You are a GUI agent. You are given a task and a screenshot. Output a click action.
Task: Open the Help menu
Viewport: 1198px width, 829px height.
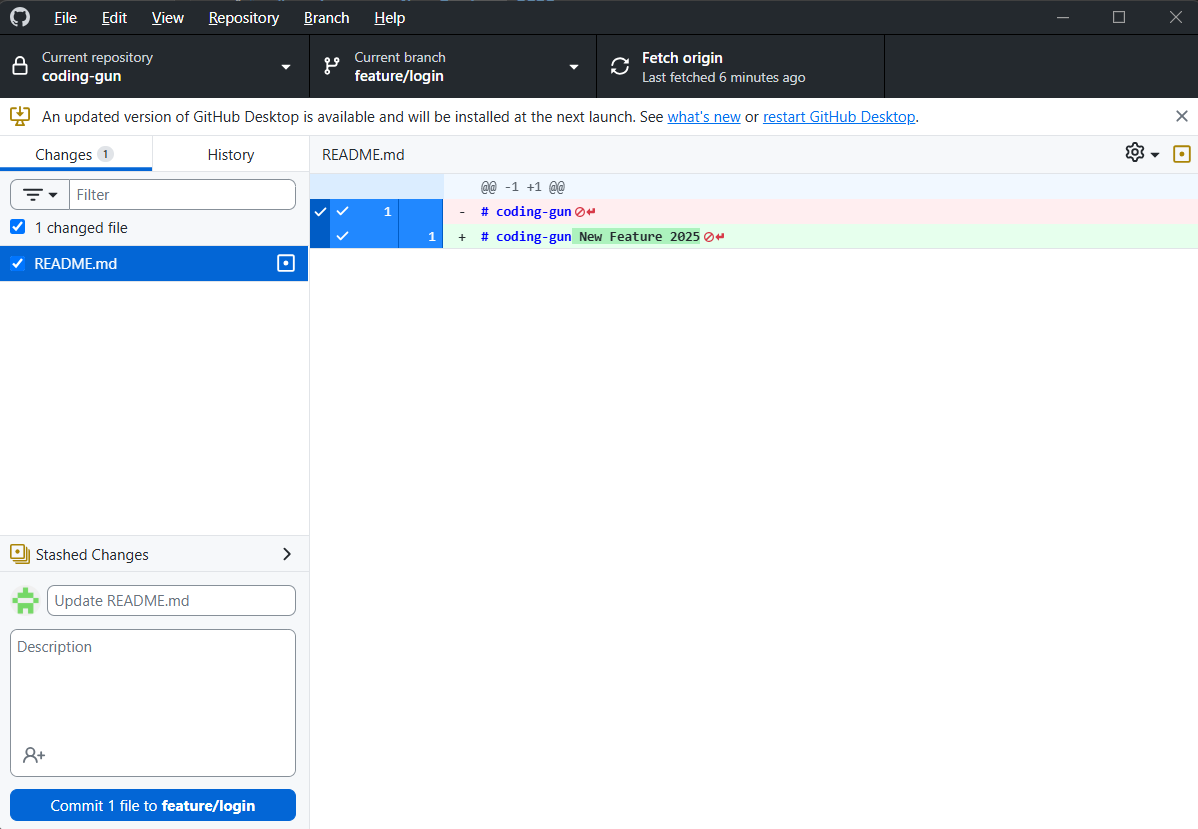390,18
